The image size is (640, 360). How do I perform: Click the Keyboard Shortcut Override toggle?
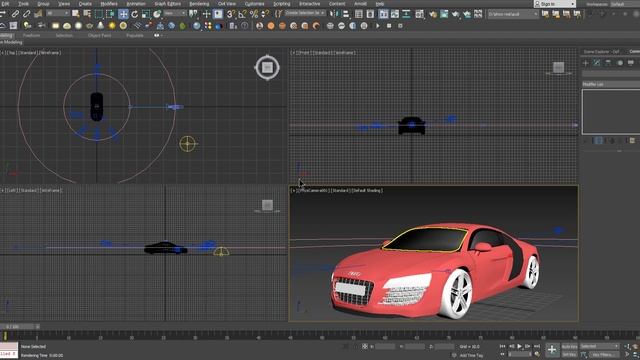tap(218, 14)
